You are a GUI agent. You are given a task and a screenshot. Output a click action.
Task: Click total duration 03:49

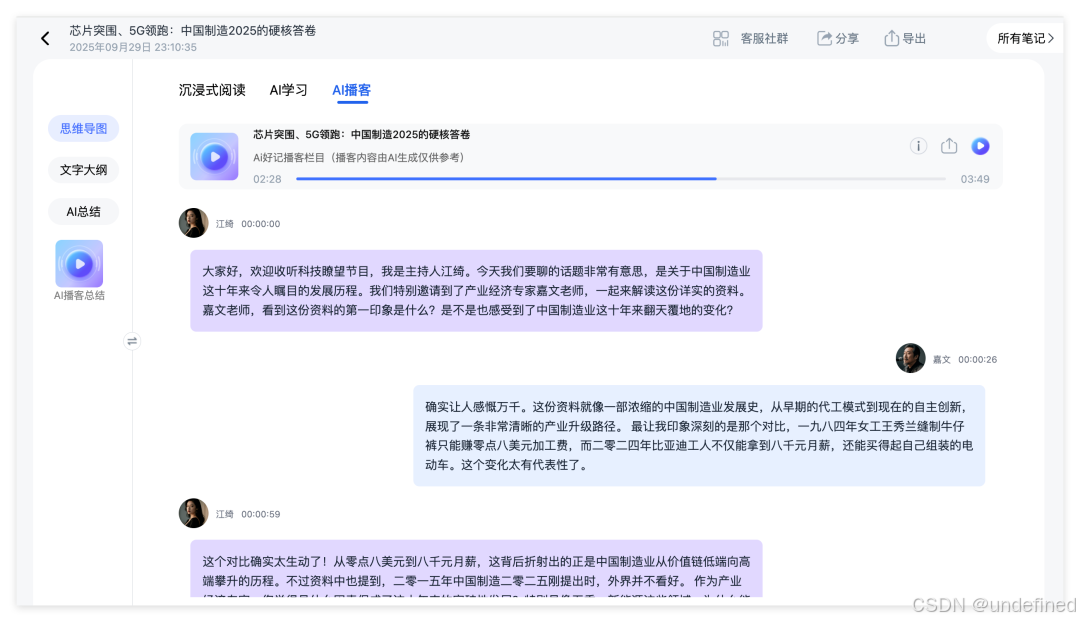pyautogui.click(x=975, y=179)
